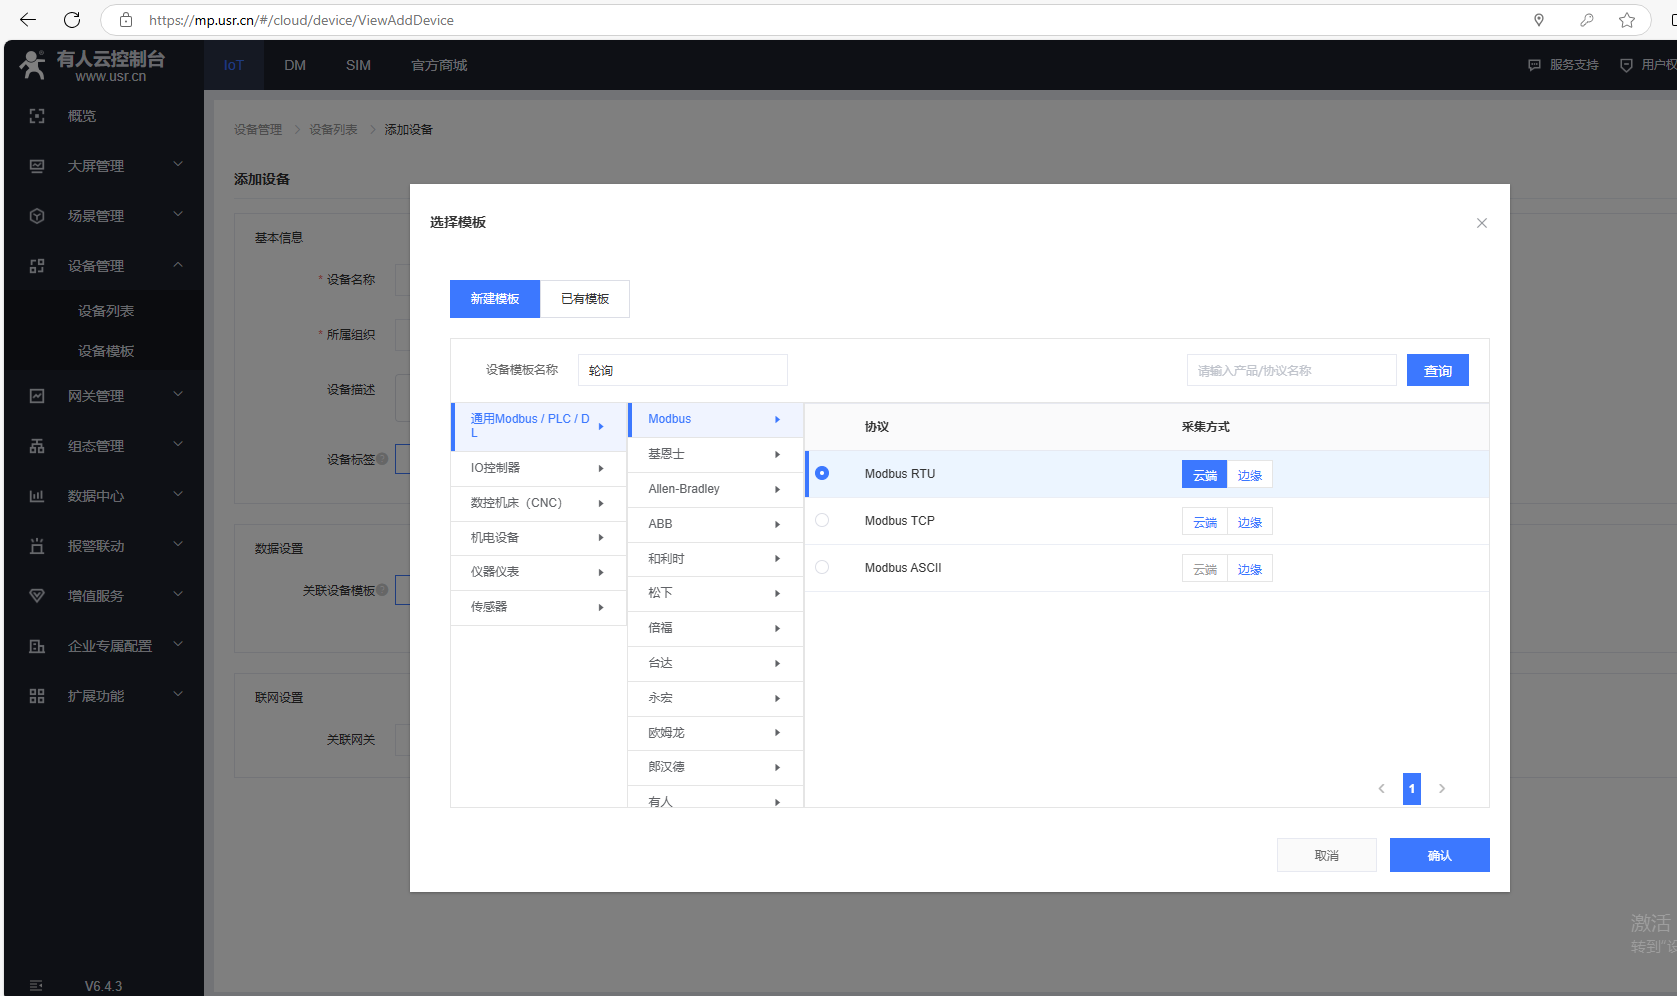Click the 查询 search button
Image resolution: width=1677 pixels, height=996 pixels.
coord(1437,371)
